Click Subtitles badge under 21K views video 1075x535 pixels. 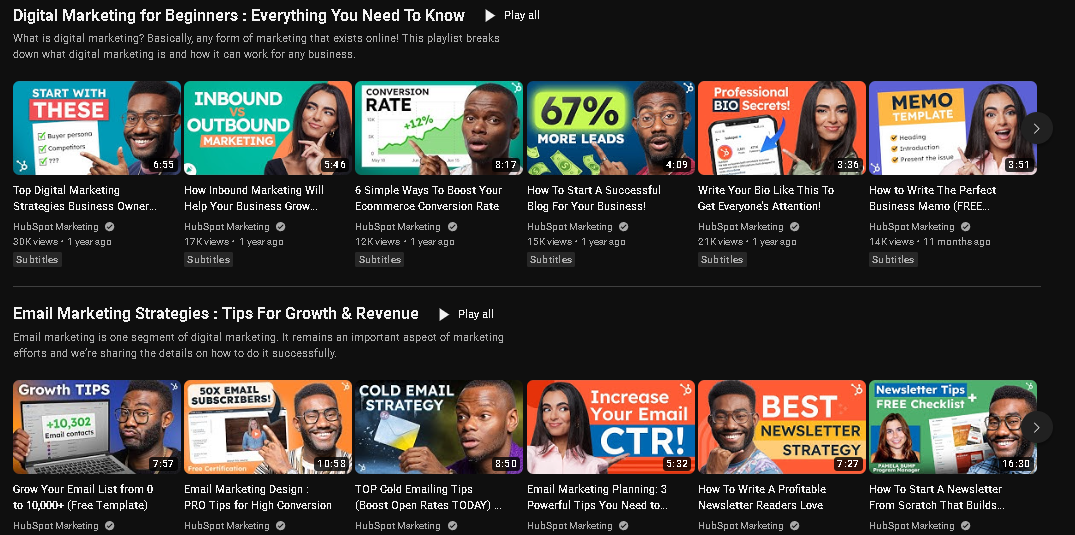coord(722,259)
